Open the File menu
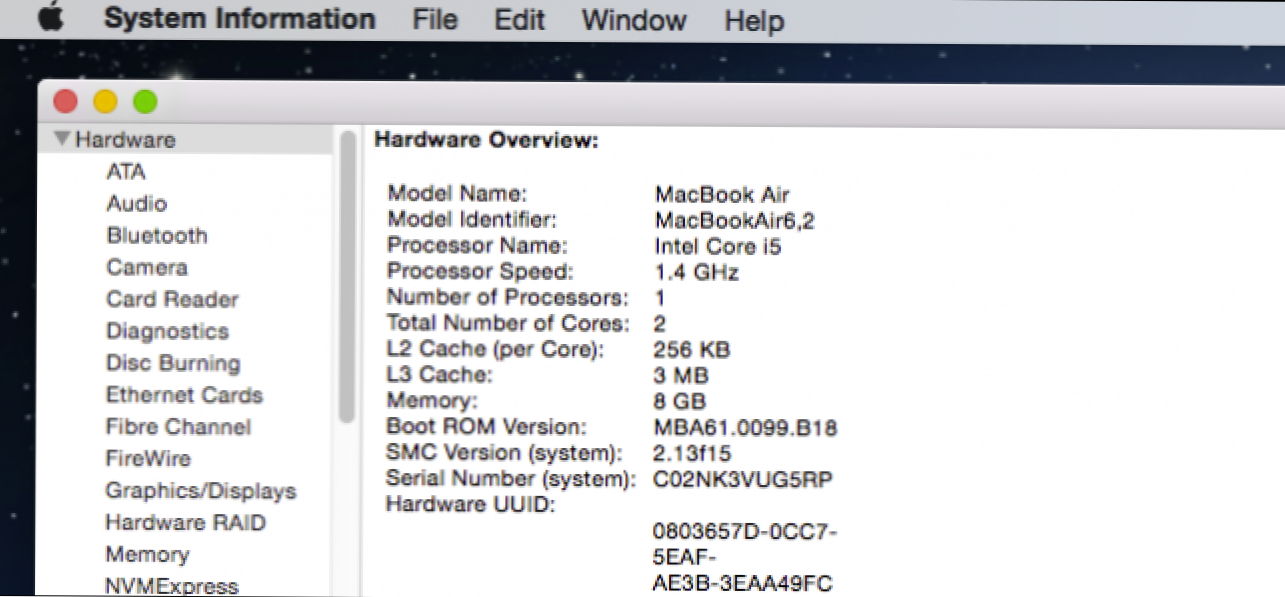The height and width of the screenshot is (597, 1285). click(434, 20)
